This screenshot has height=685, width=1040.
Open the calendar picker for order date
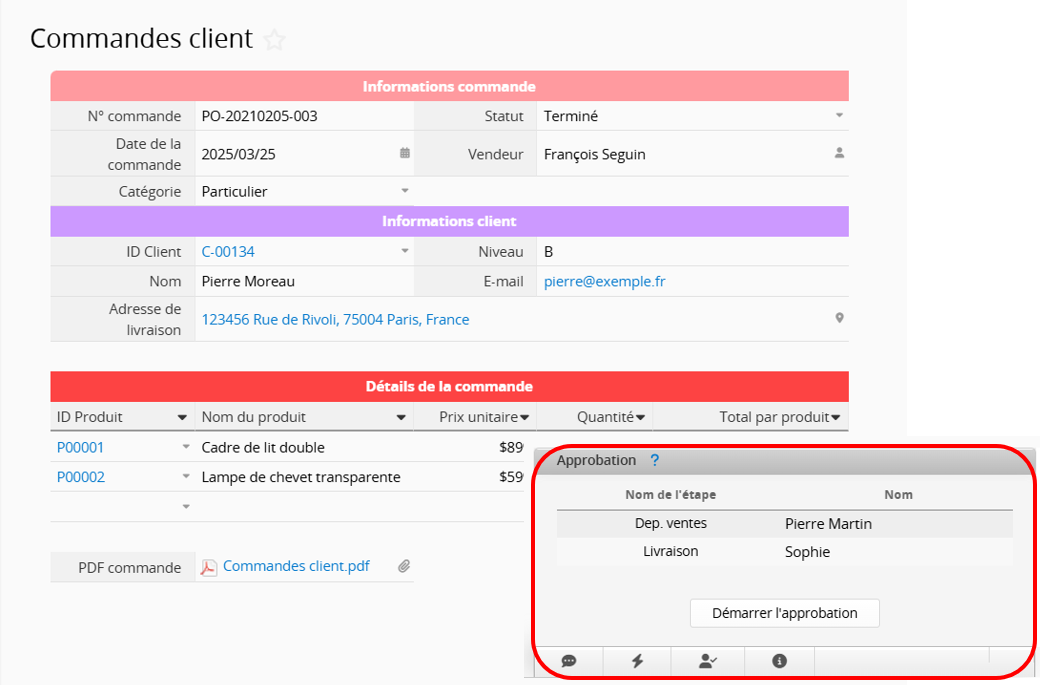point(404,154)
